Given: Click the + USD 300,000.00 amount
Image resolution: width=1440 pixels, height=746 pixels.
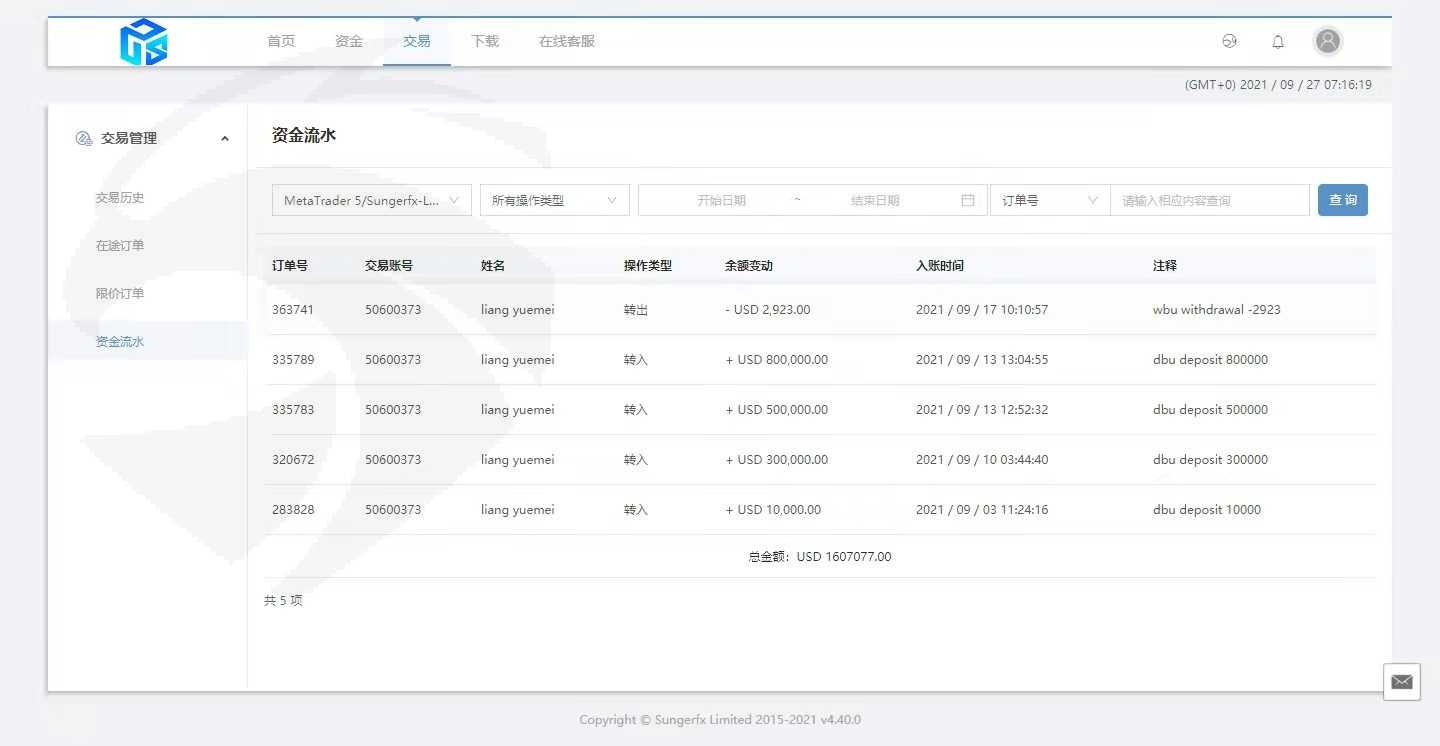Looking at the screenshot, I should coord(777,460).
